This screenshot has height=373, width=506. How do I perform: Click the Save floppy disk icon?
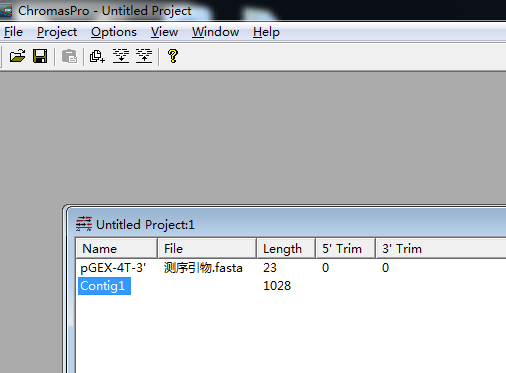tap(40, 56)
